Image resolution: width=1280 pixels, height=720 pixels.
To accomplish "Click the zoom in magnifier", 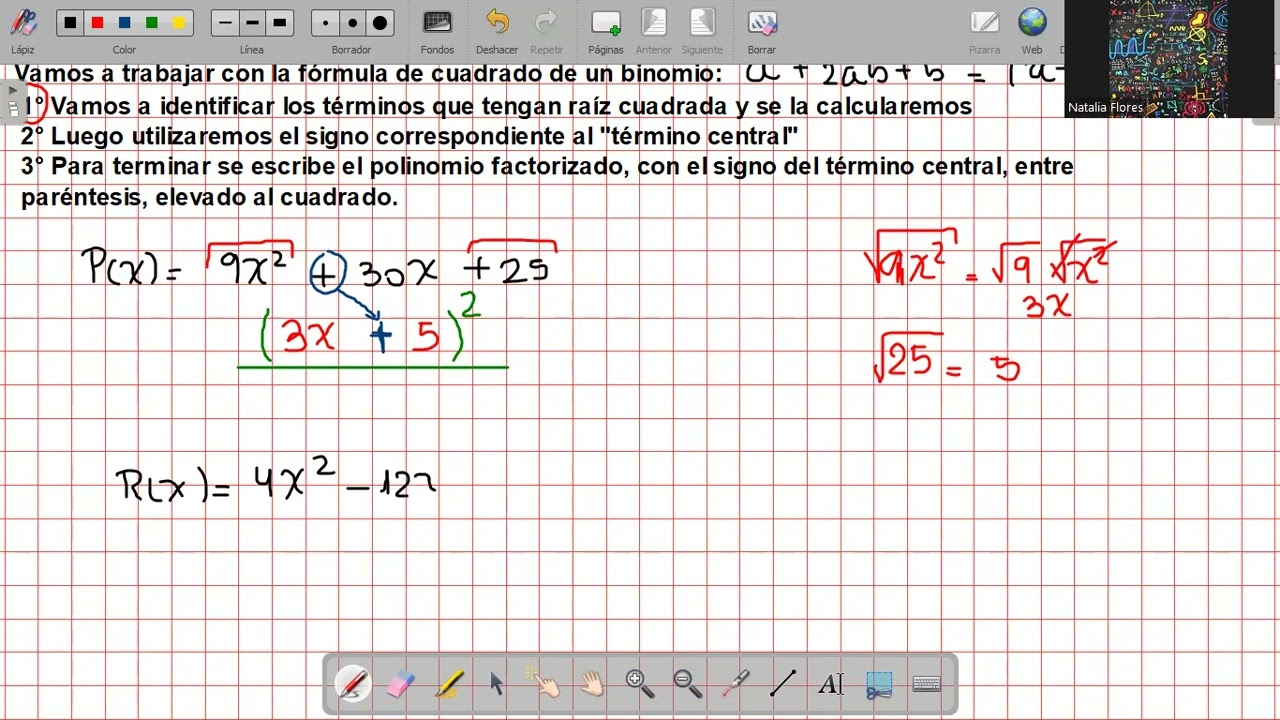I will click(x=639, y=683).
